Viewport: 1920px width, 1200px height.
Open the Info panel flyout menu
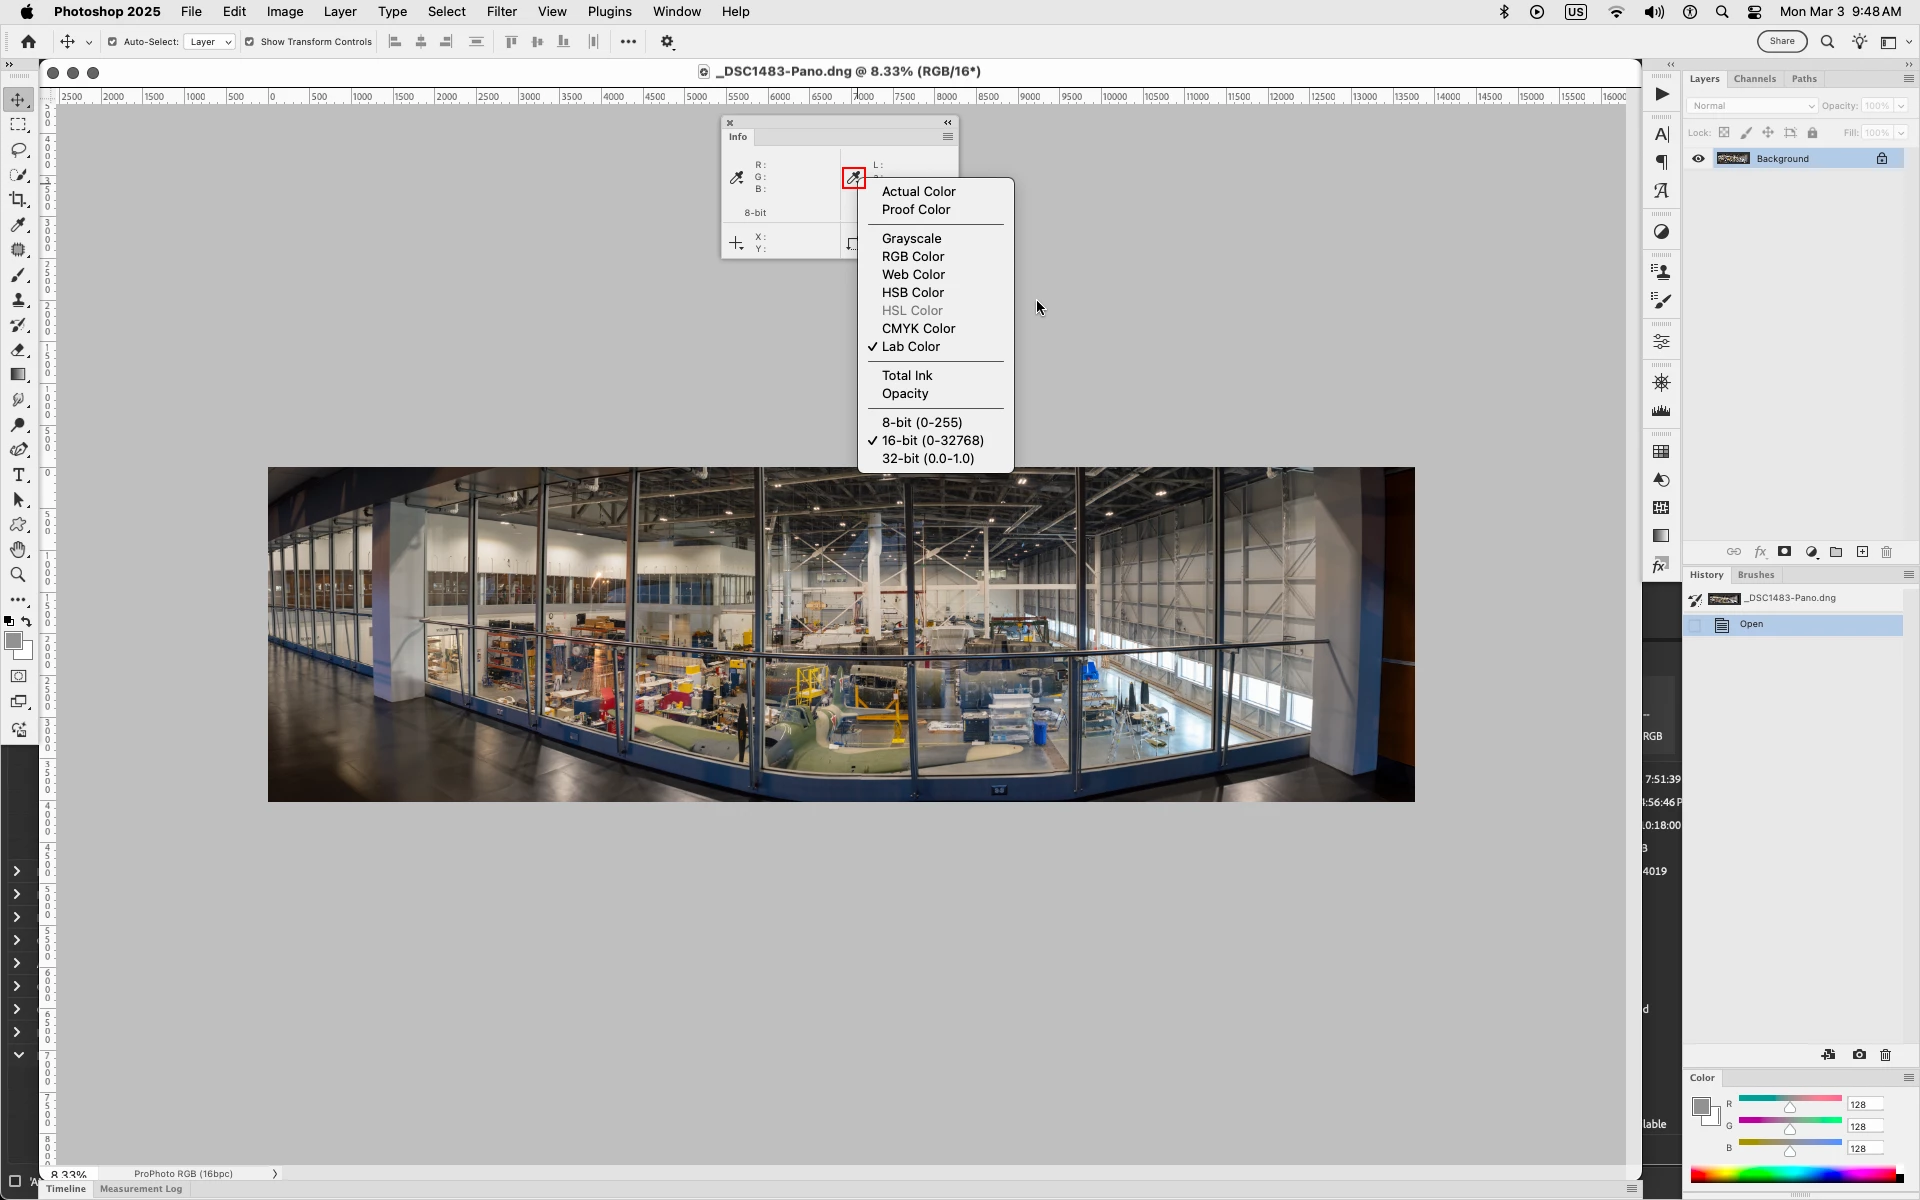(x=947, y=137)
